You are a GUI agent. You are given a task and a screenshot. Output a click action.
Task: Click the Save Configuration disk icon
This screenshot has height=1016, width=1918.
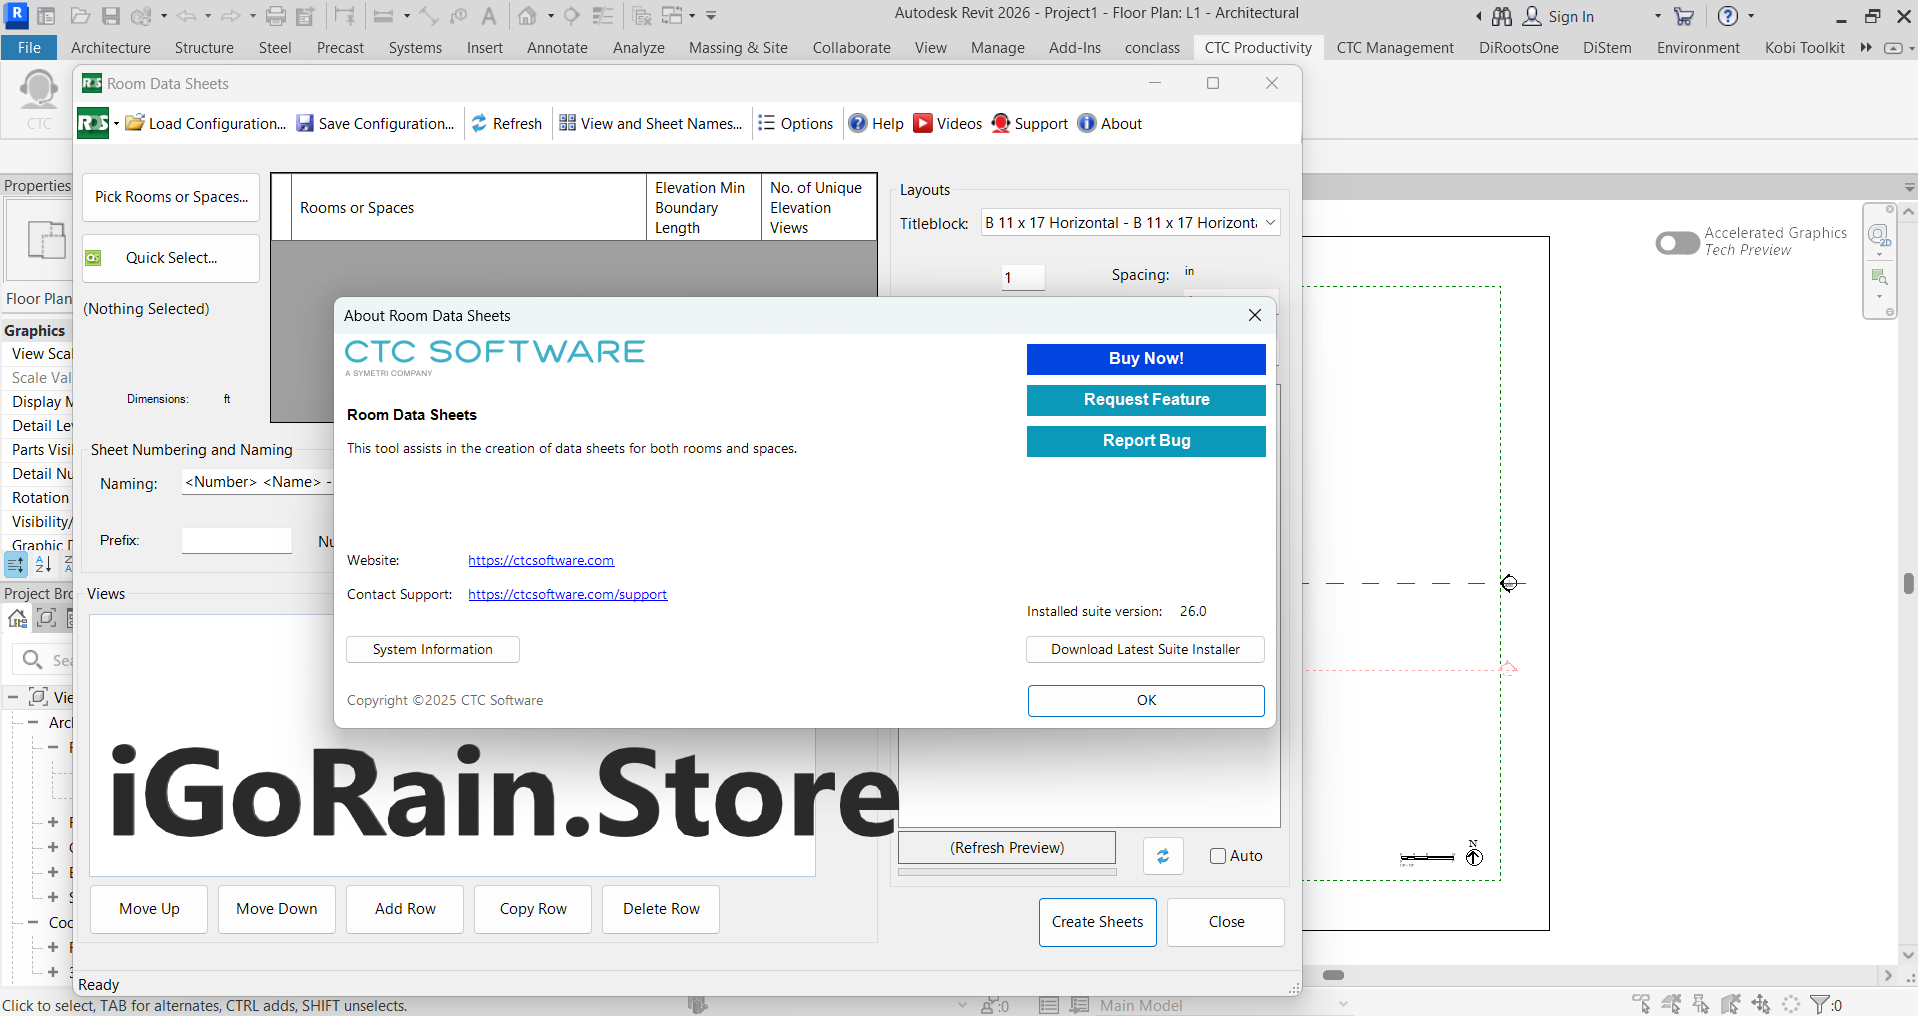pyautogui.click(x=305, y=123)
